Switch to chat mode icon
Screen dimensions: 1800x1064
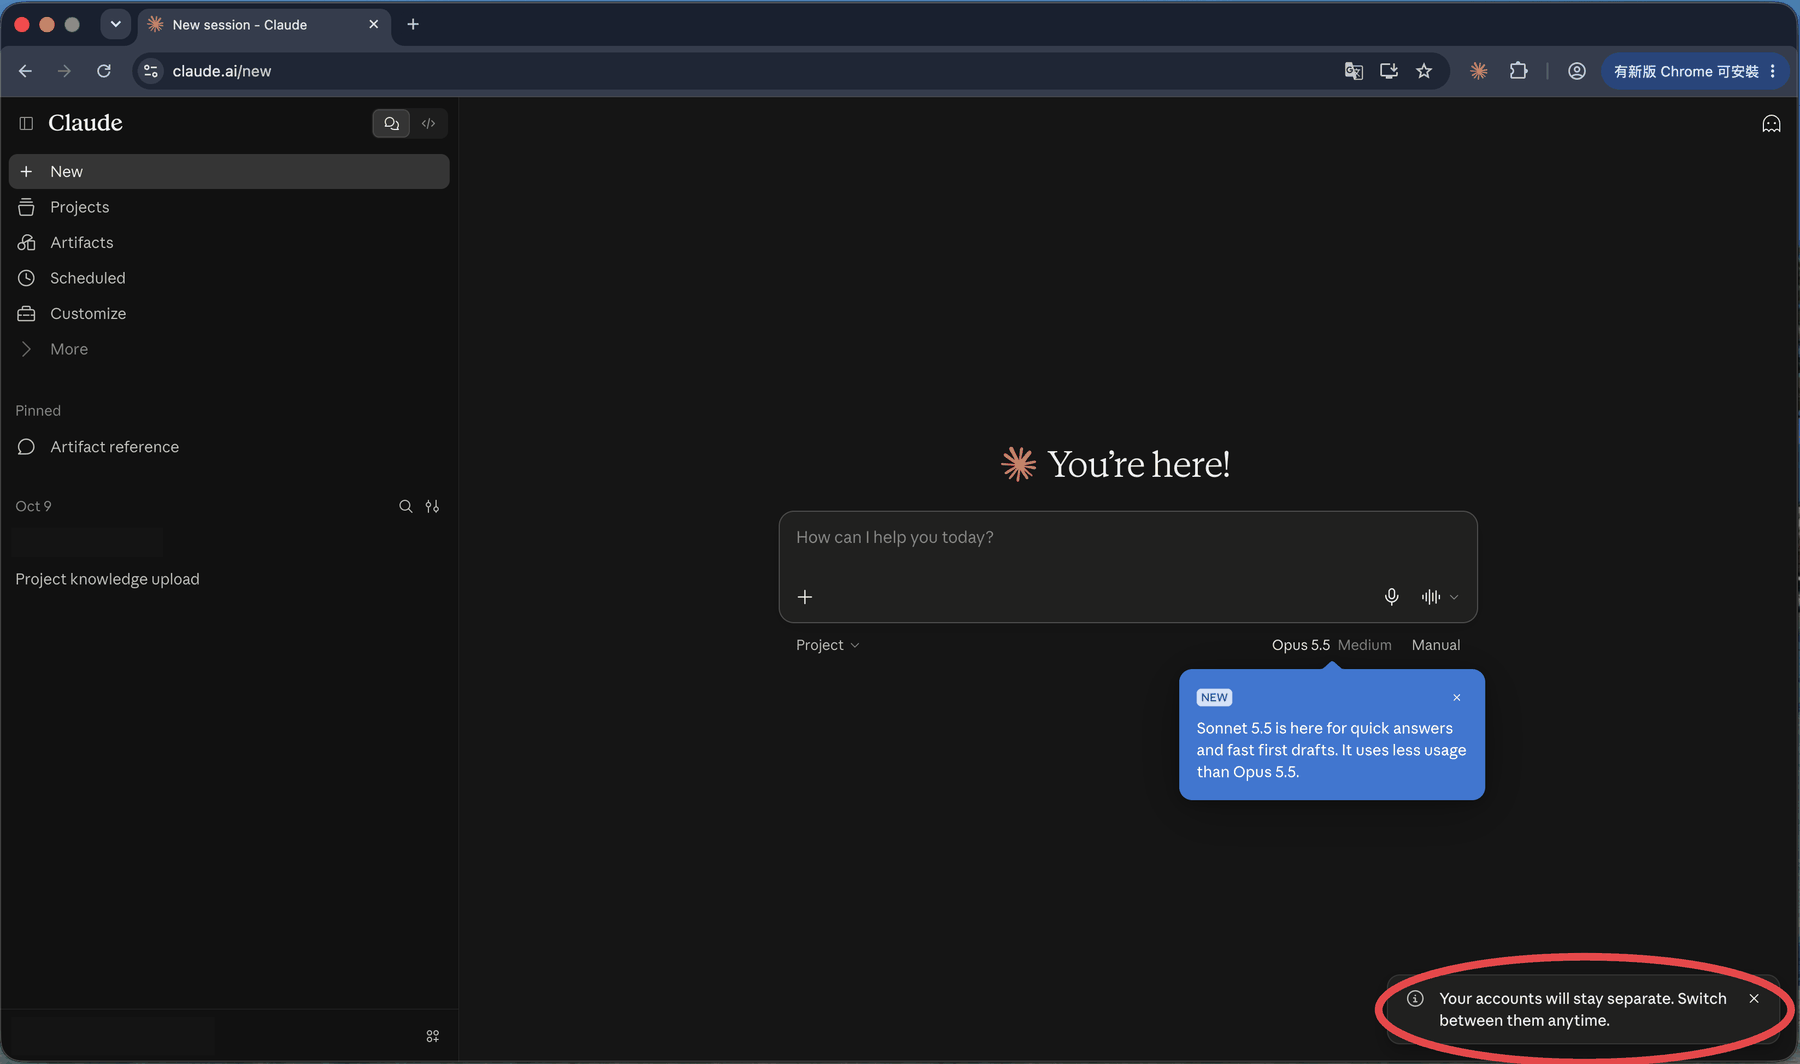point(391,123)
